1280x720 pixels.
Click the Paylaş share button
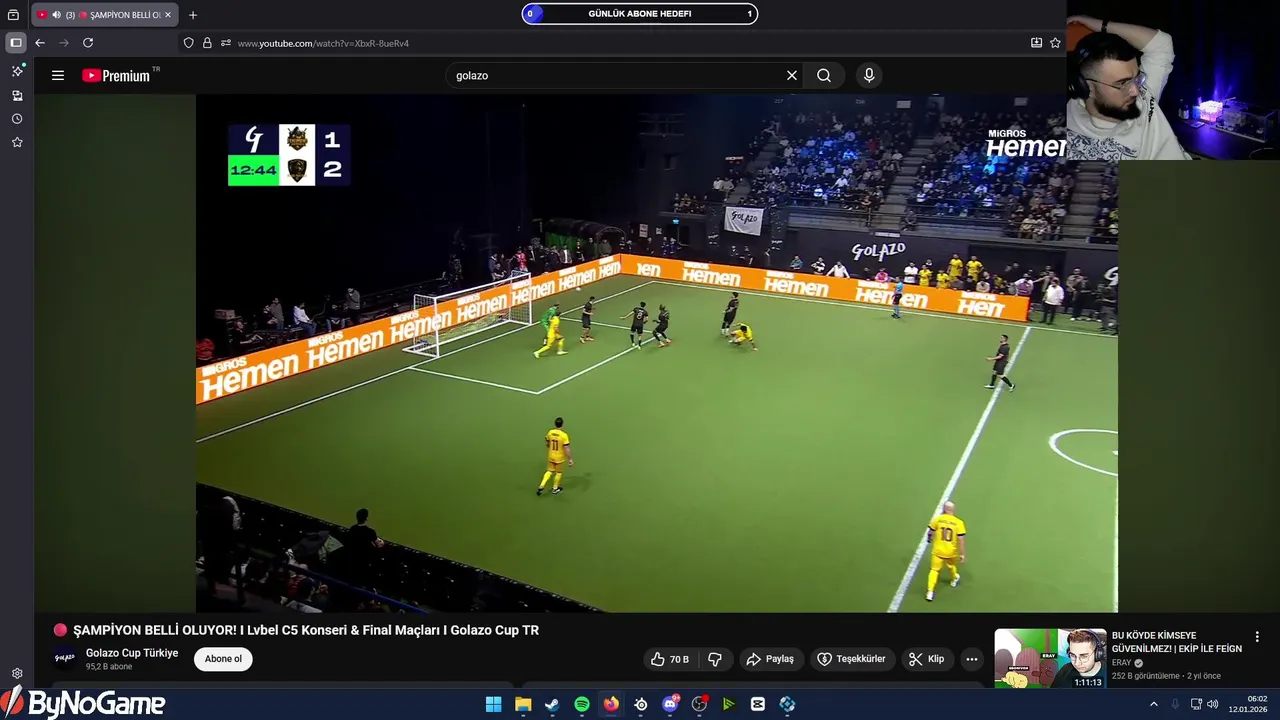tap(770, 659)
